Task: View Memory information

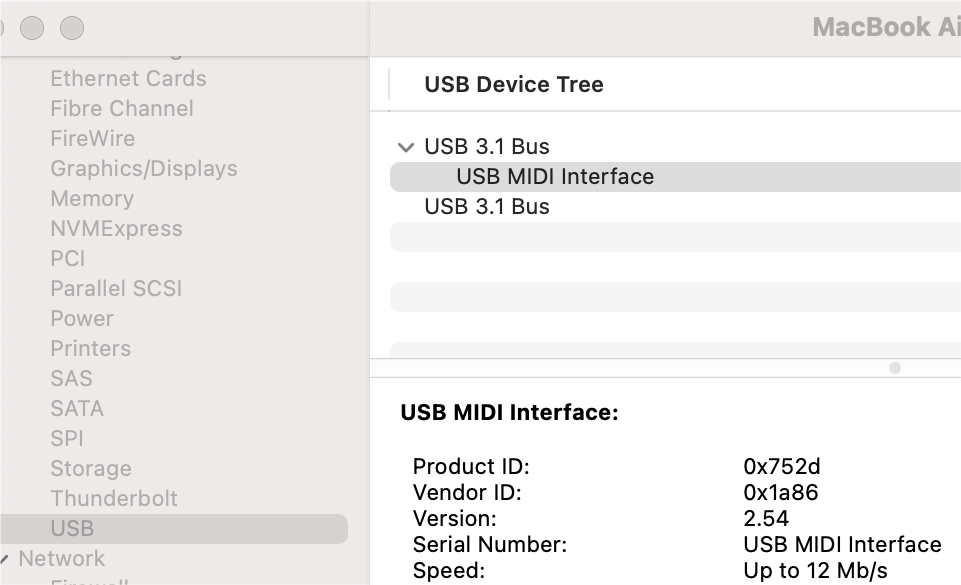Action: (92, 198)
